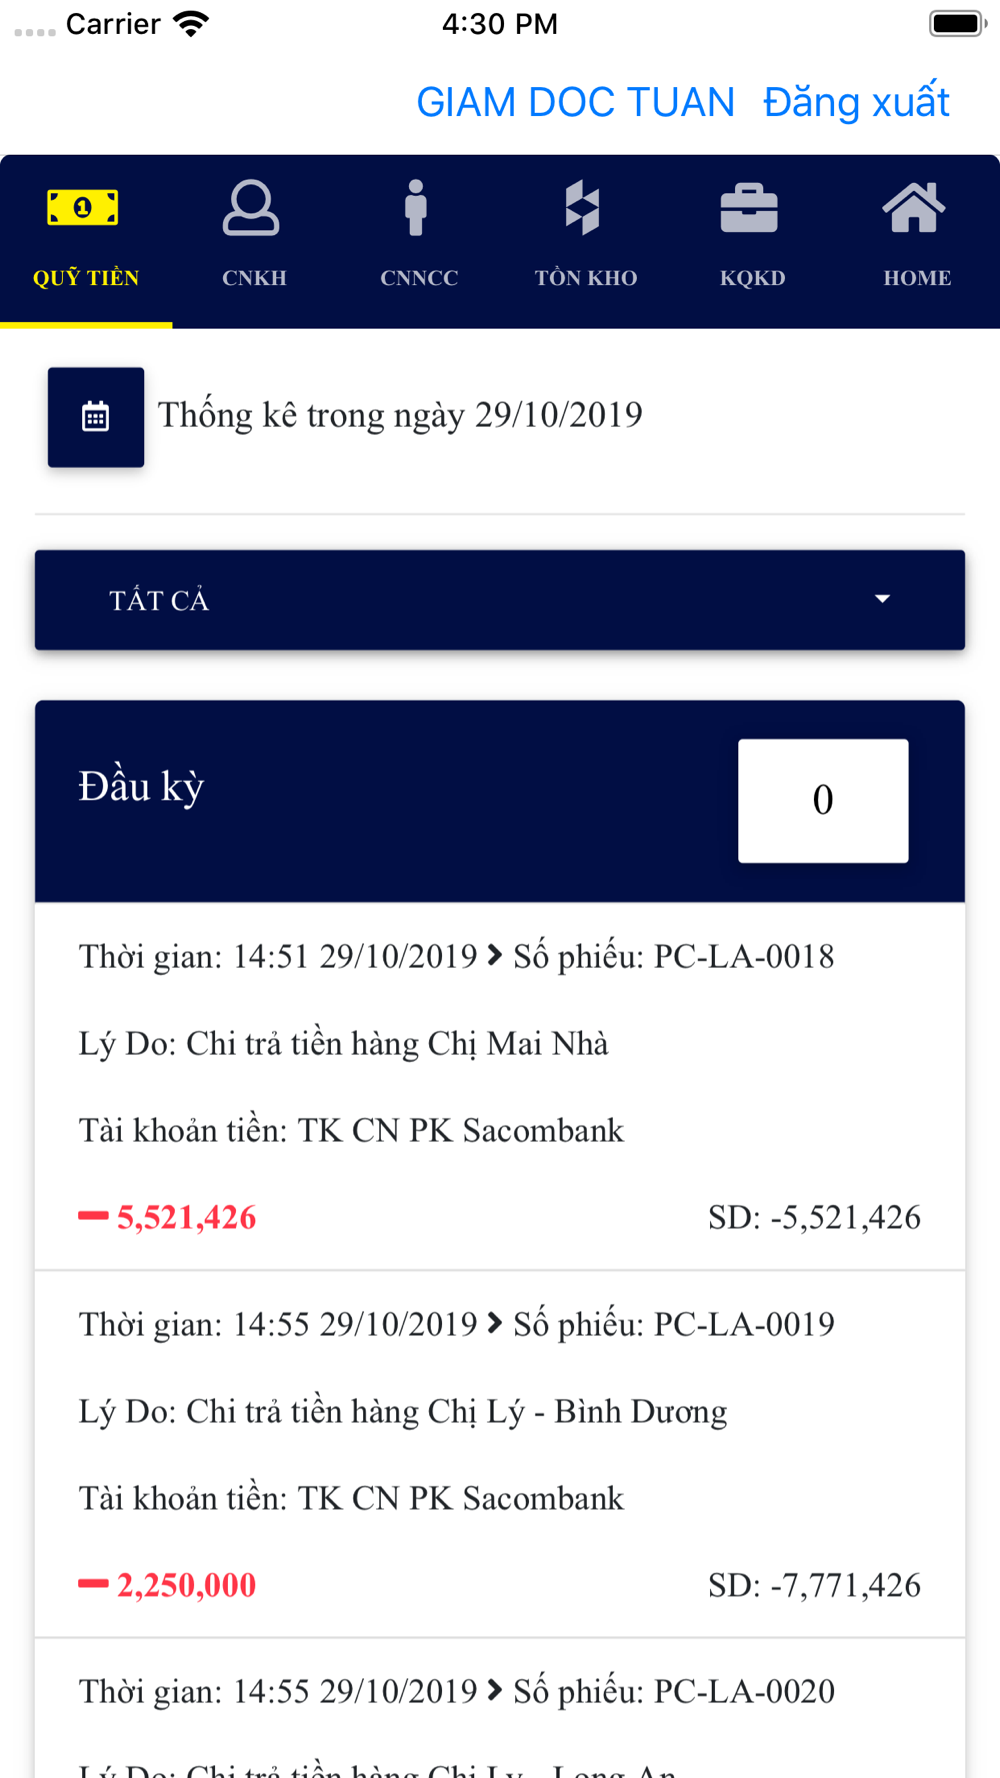The width and height of the screenshot is (1000, 1778).
Task: Click the TẤT CẢ dropdown arrow
Action: click(x=882, y=599)
